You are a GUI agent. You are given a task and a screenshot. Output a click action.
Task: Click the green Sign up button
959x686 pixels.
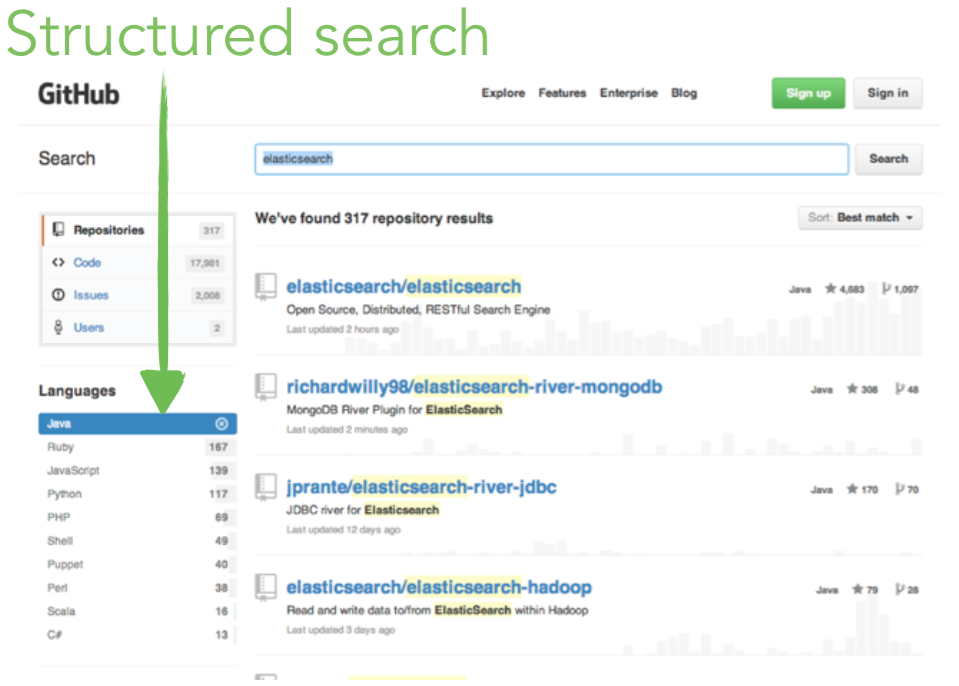tap(808, 93)
